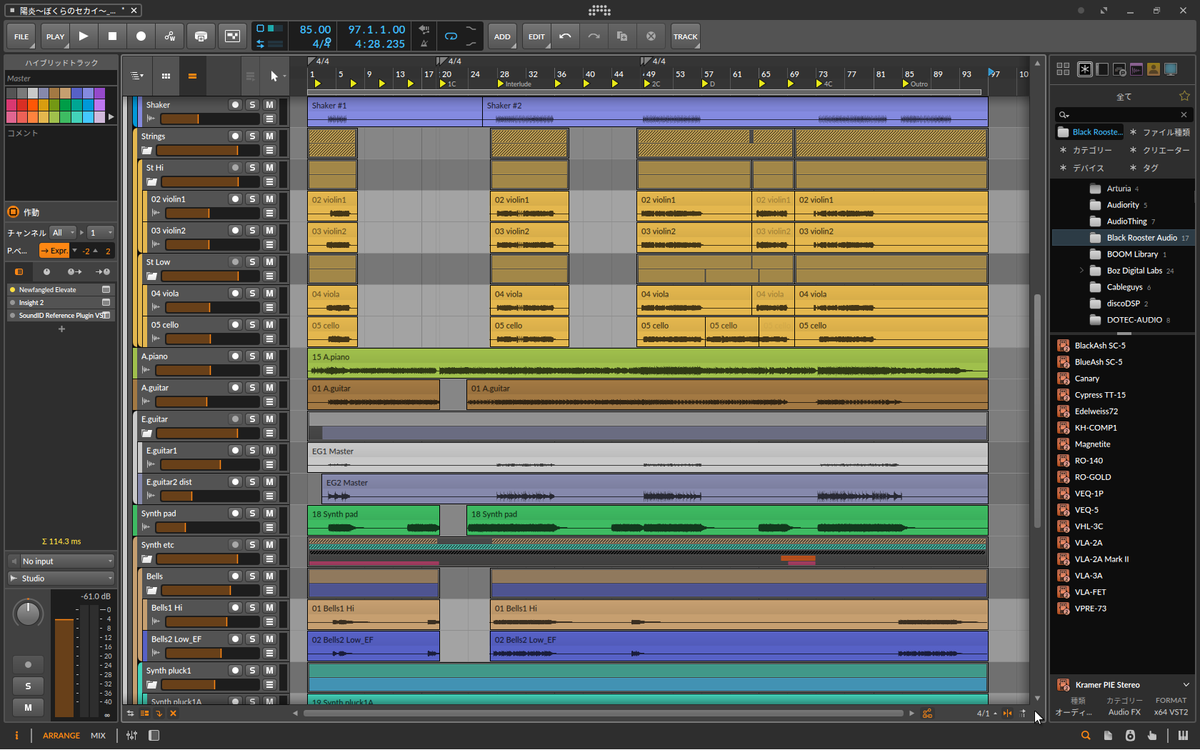
Task: Collapse the St Low group folder
Action: 152,277
